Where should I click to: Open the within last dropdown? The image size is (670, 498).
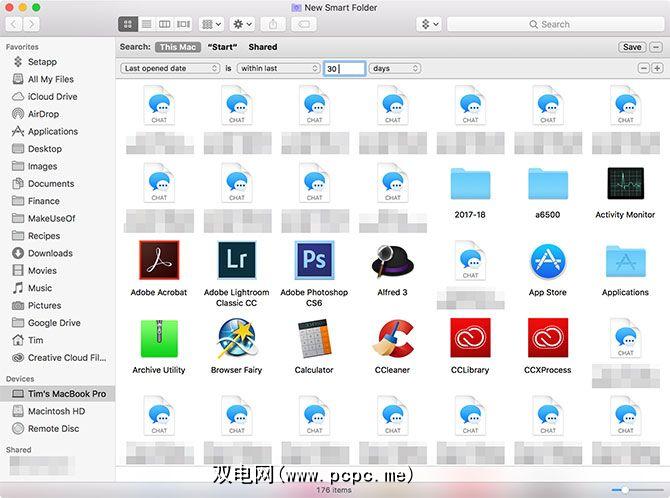279,68
